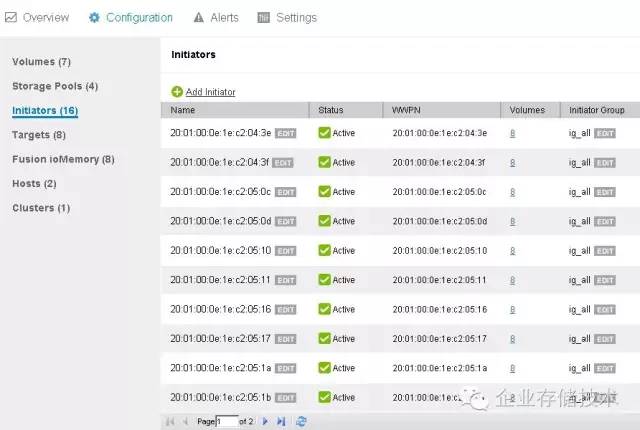640x430 pixels.
Task: Edit the name of initiator ending c2:05:10
Action: [285, 251]
